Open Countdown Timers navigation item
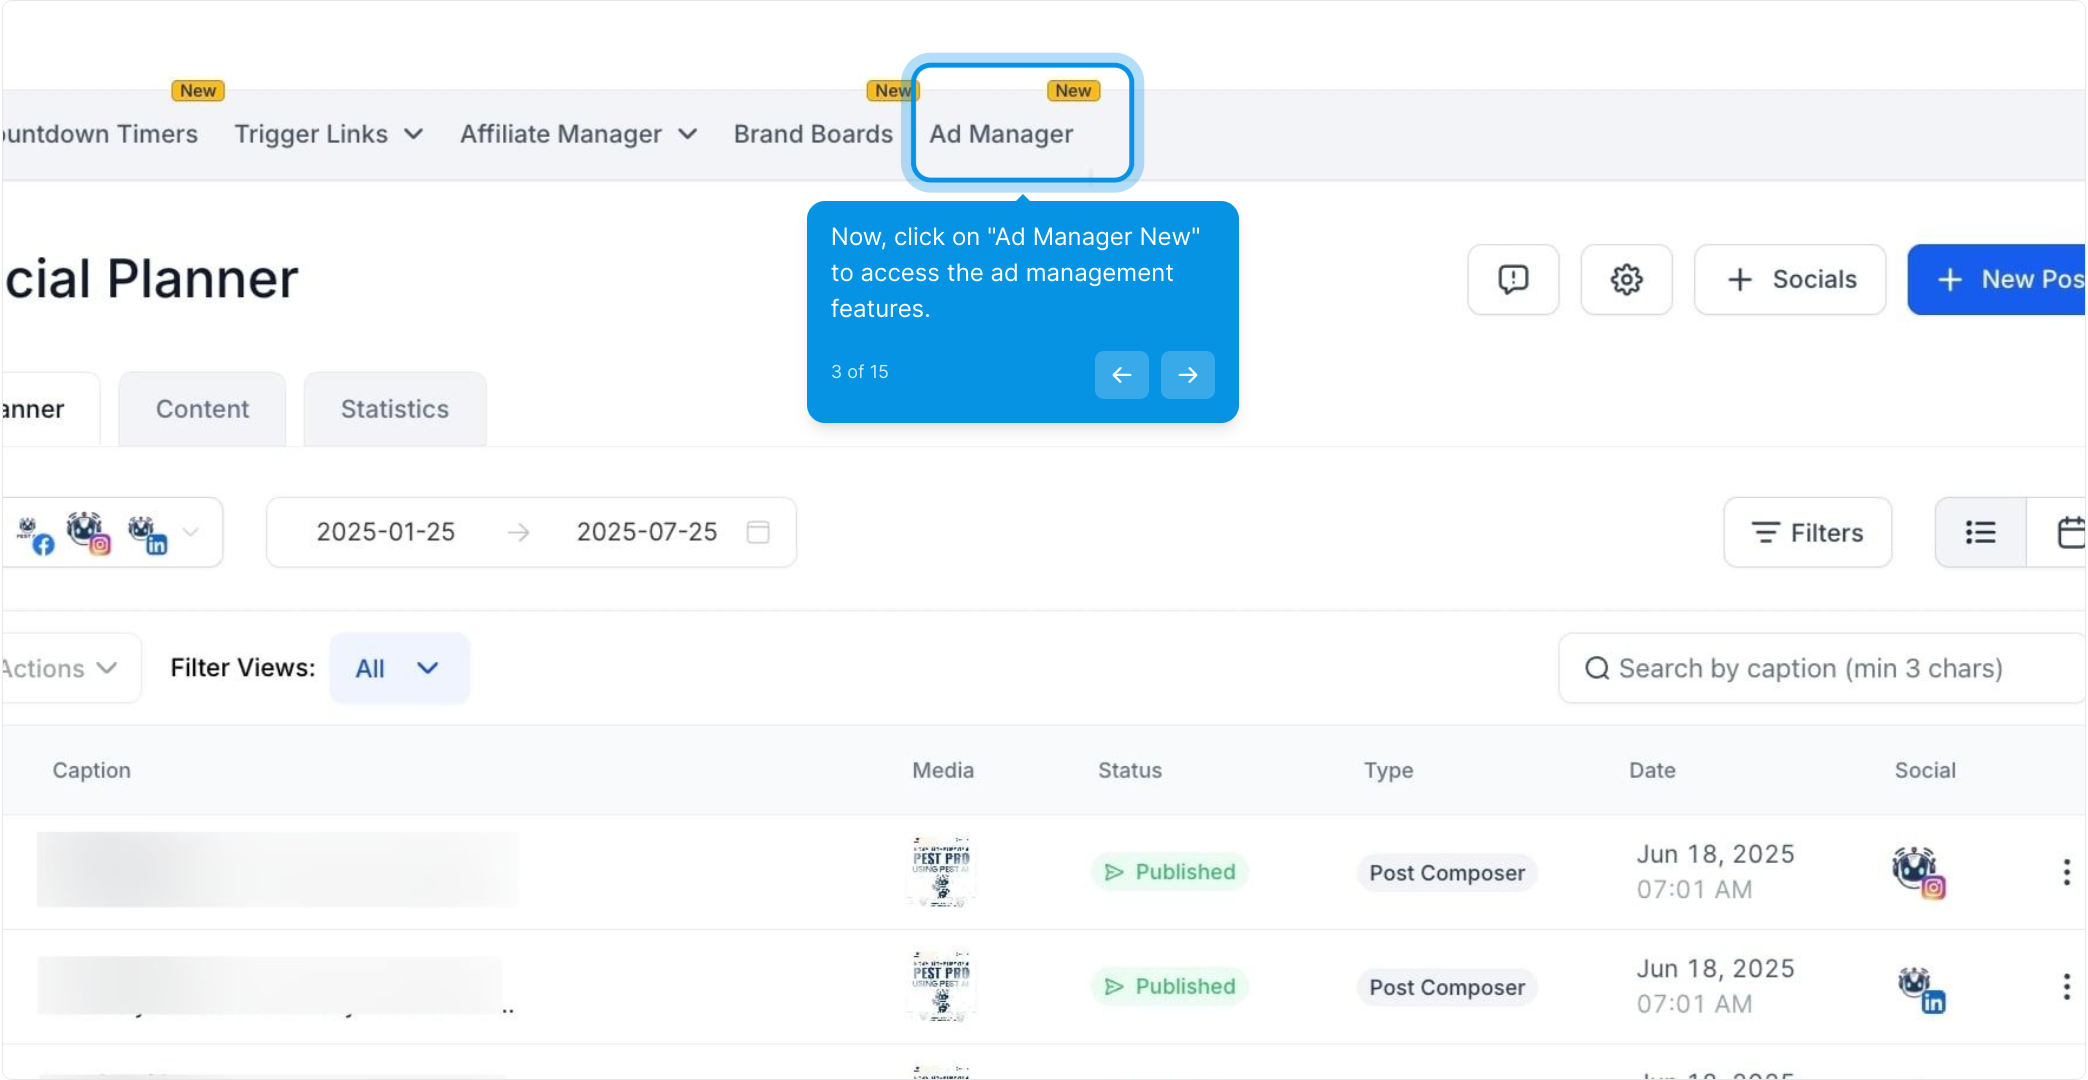The image size is (2088, 1080). coord(99,134)
